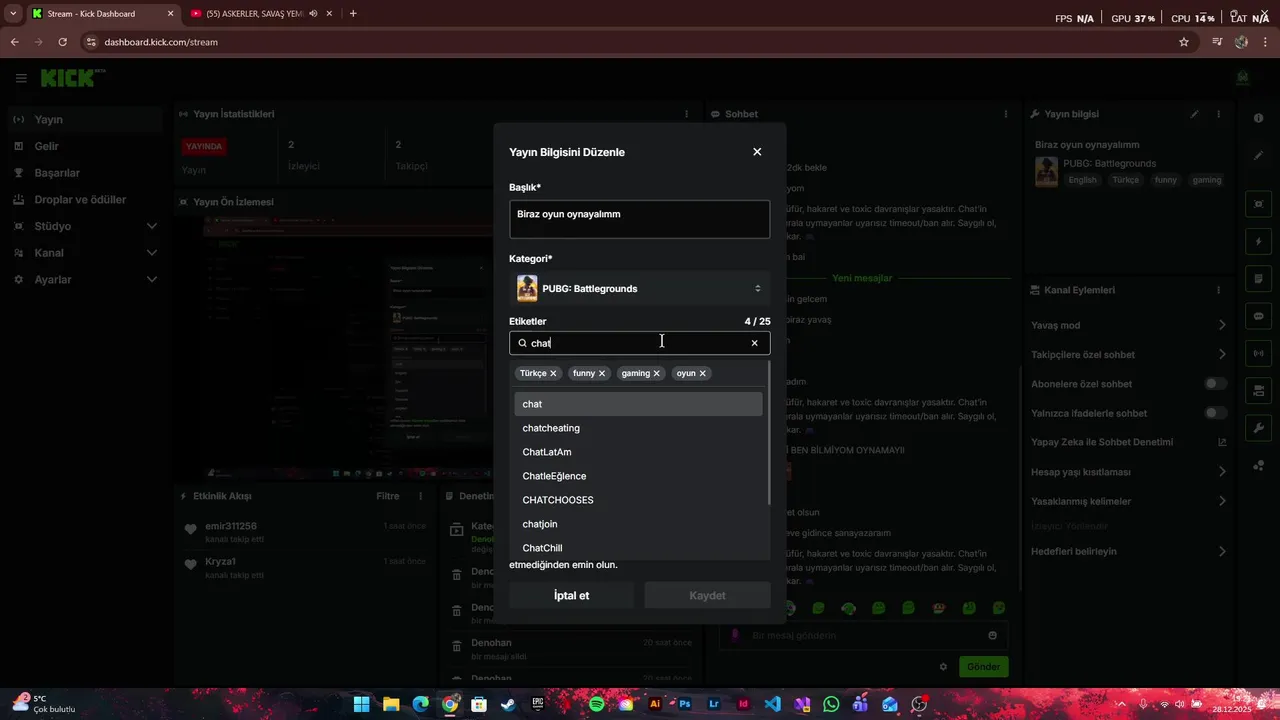Screen dimensions: 1280x720
Task: Open a new browser tab
Action: pyautogui.click(x=353, y=14)
